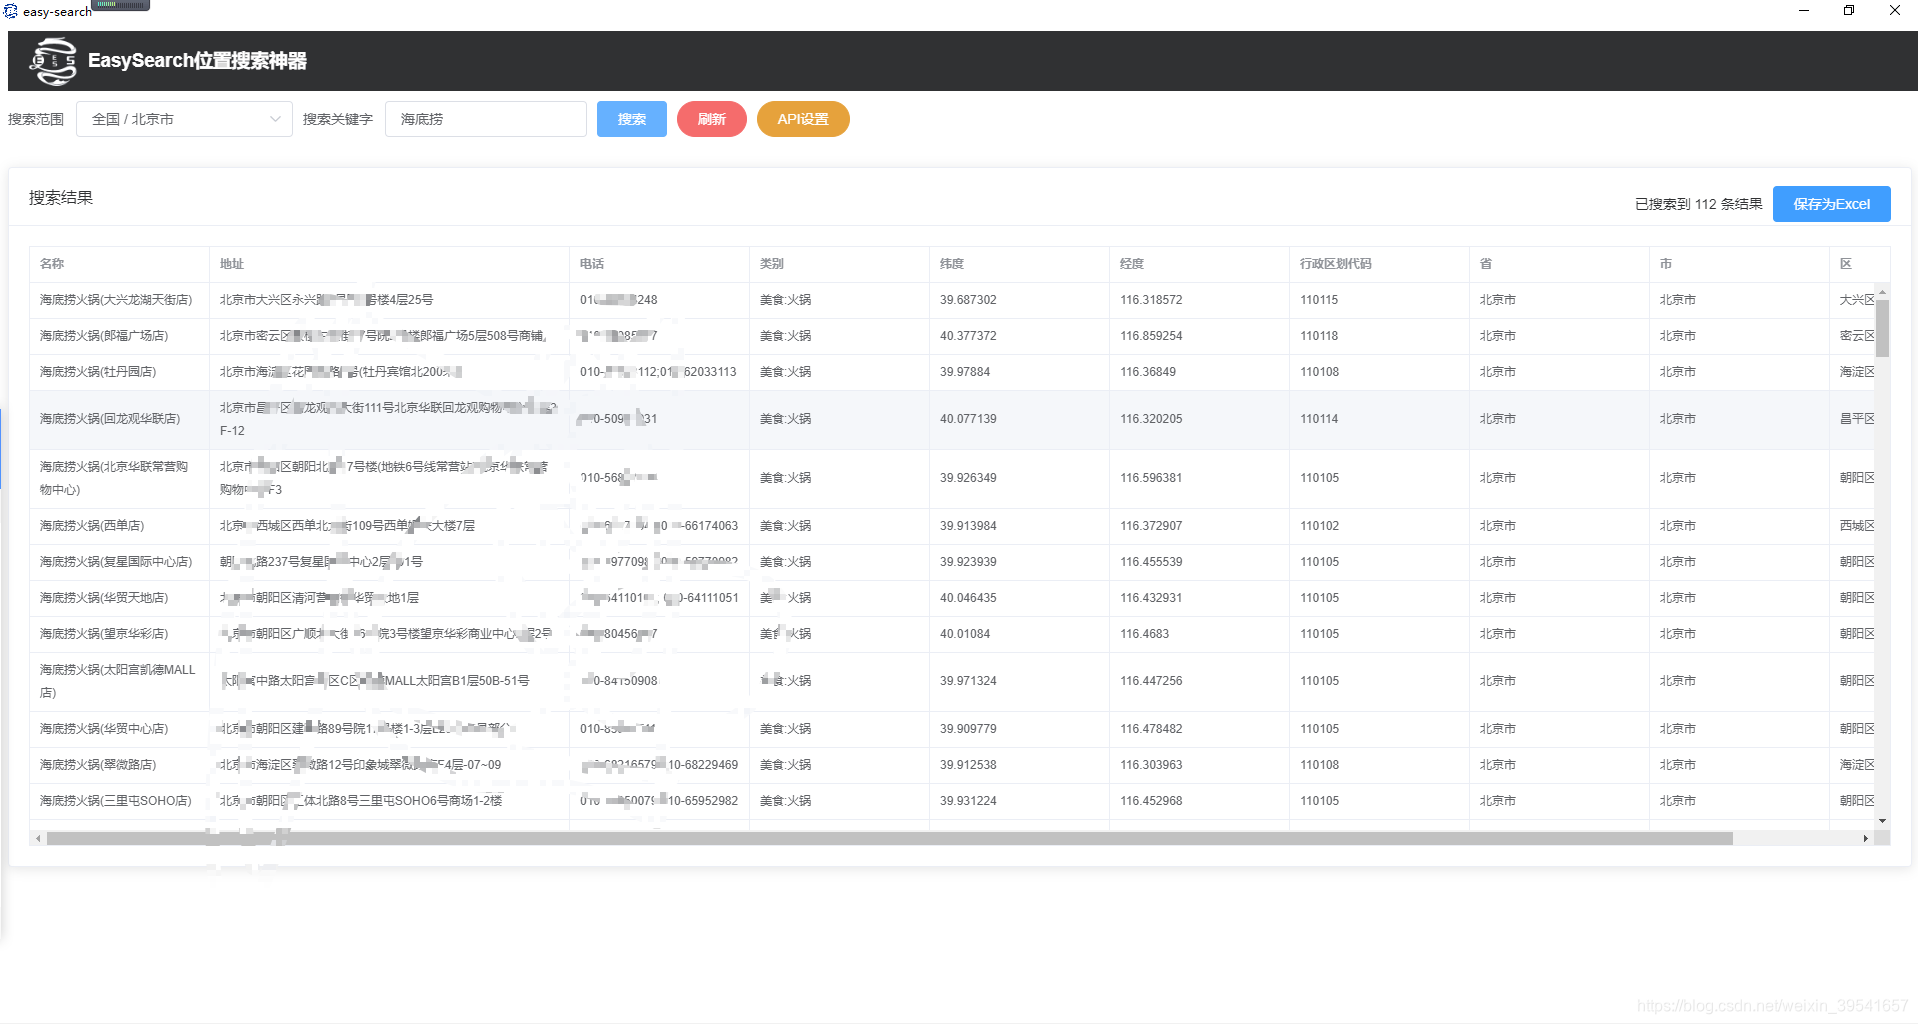The width and height of the screenshot is (1918, 1024).
Task: Click the horizontal scrollbar right arrow
Action: [1866, 838]
